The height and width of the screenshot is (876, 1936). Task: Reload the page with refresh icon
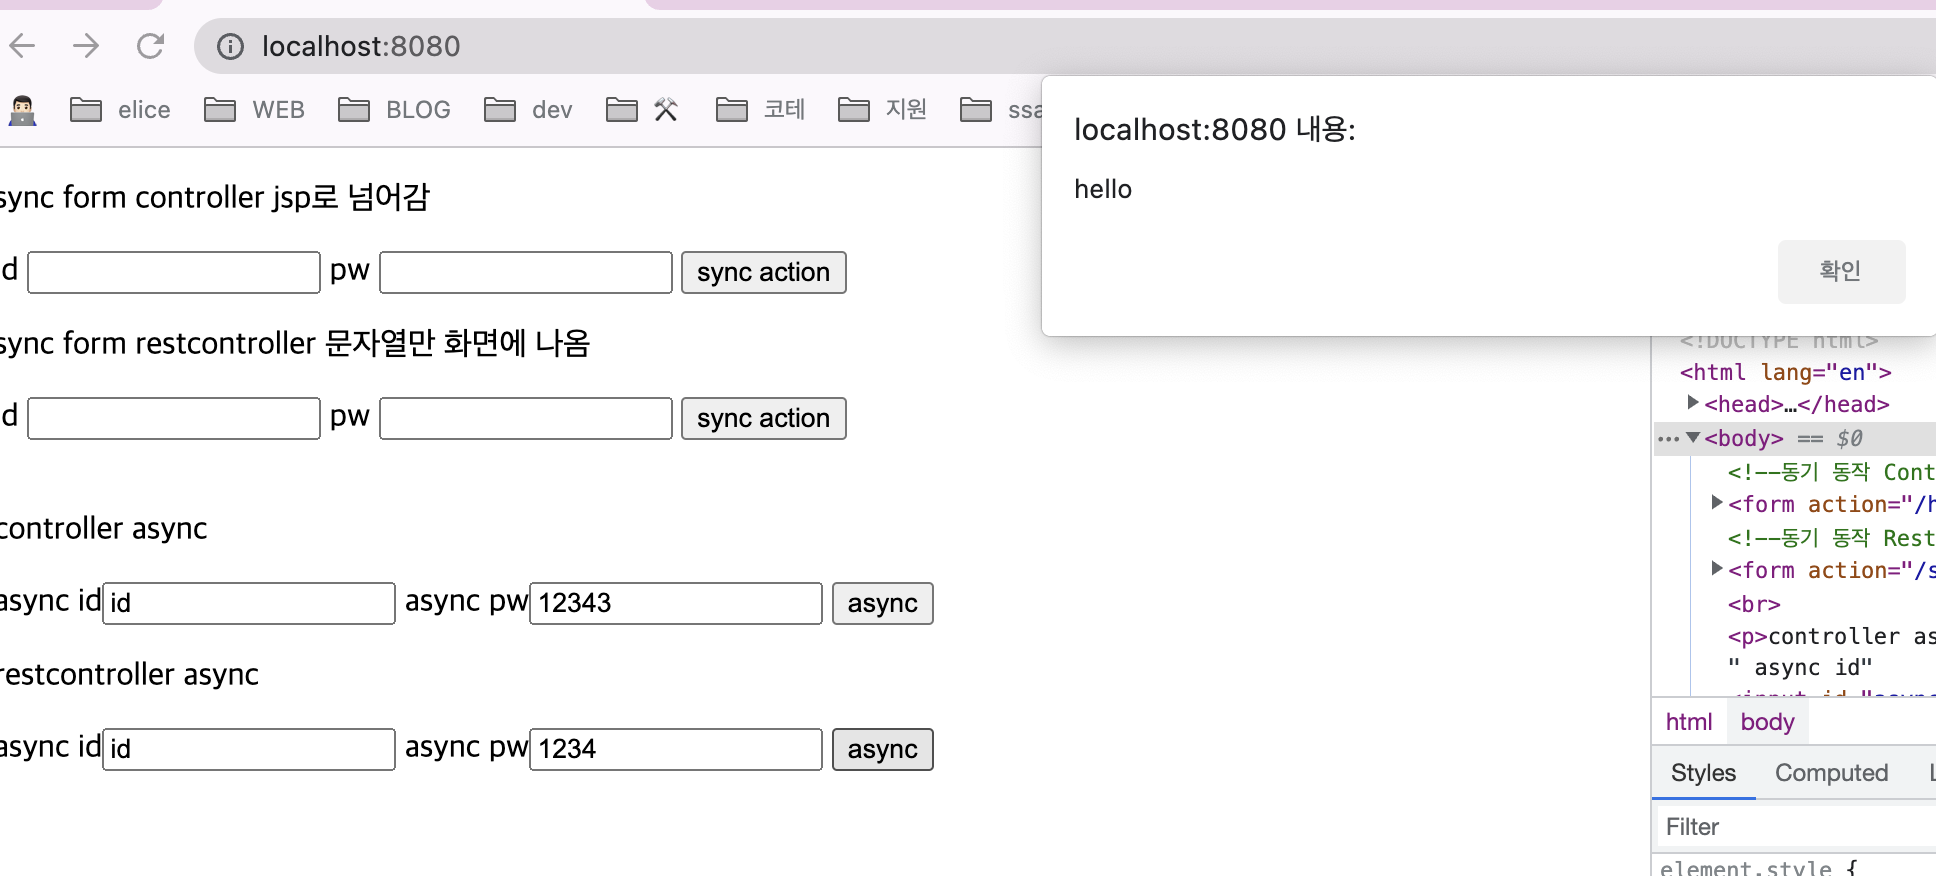click(150, 46)
